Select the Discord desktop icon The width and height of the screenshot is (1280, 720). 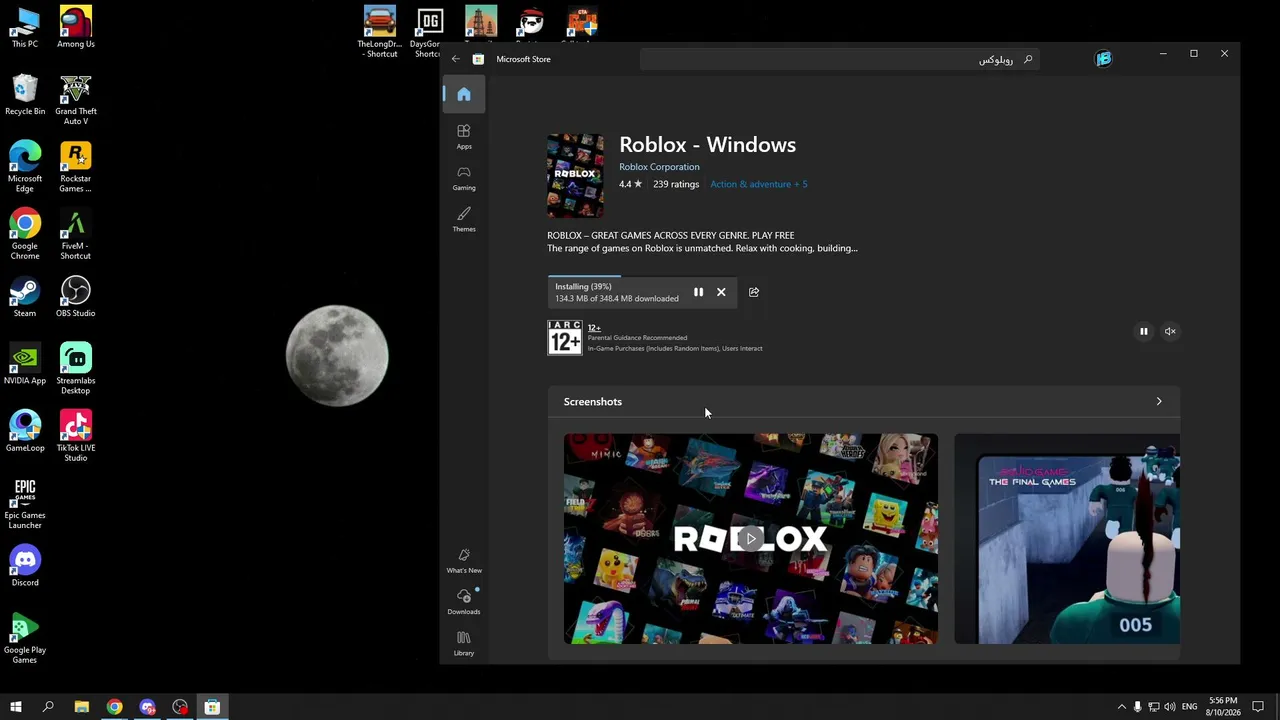click(25, 565)
